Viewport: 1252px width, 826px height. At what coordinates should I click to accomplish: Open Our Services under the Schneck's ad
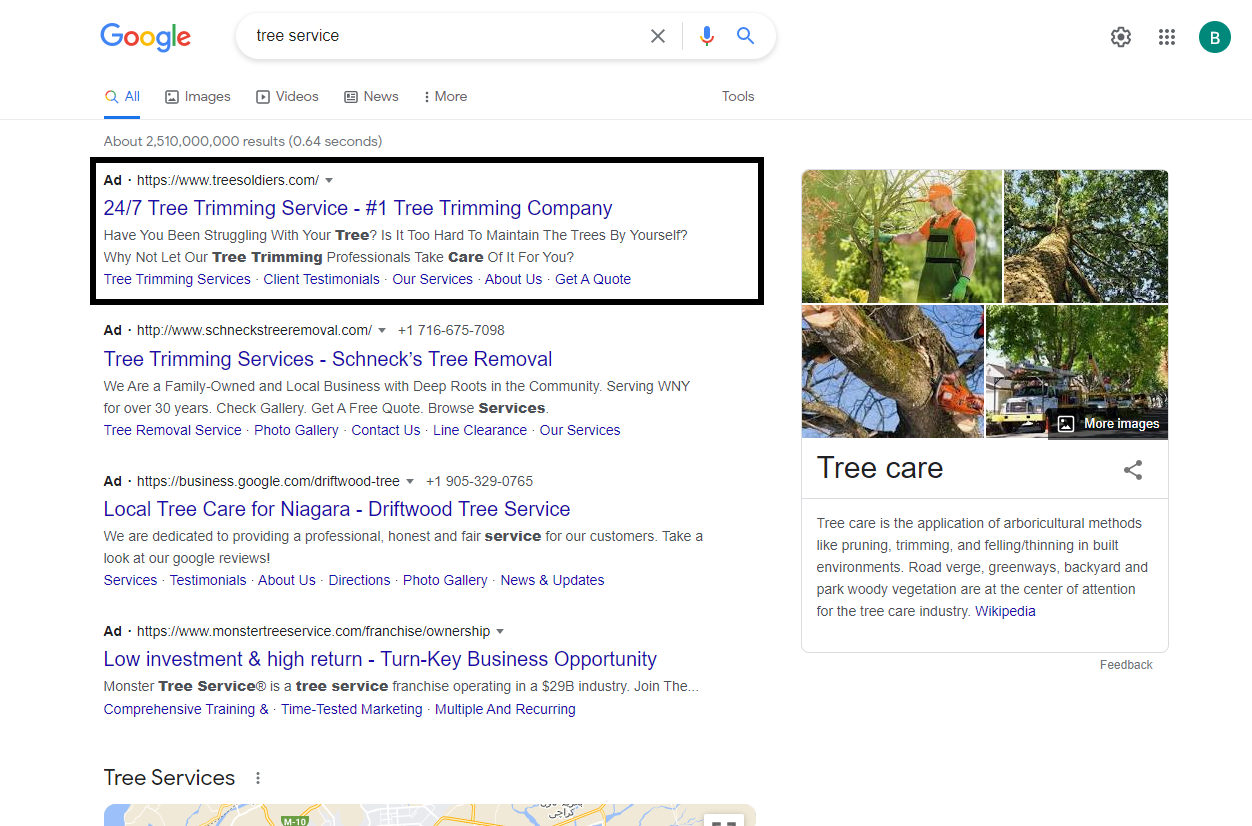[x=580, y=430]
